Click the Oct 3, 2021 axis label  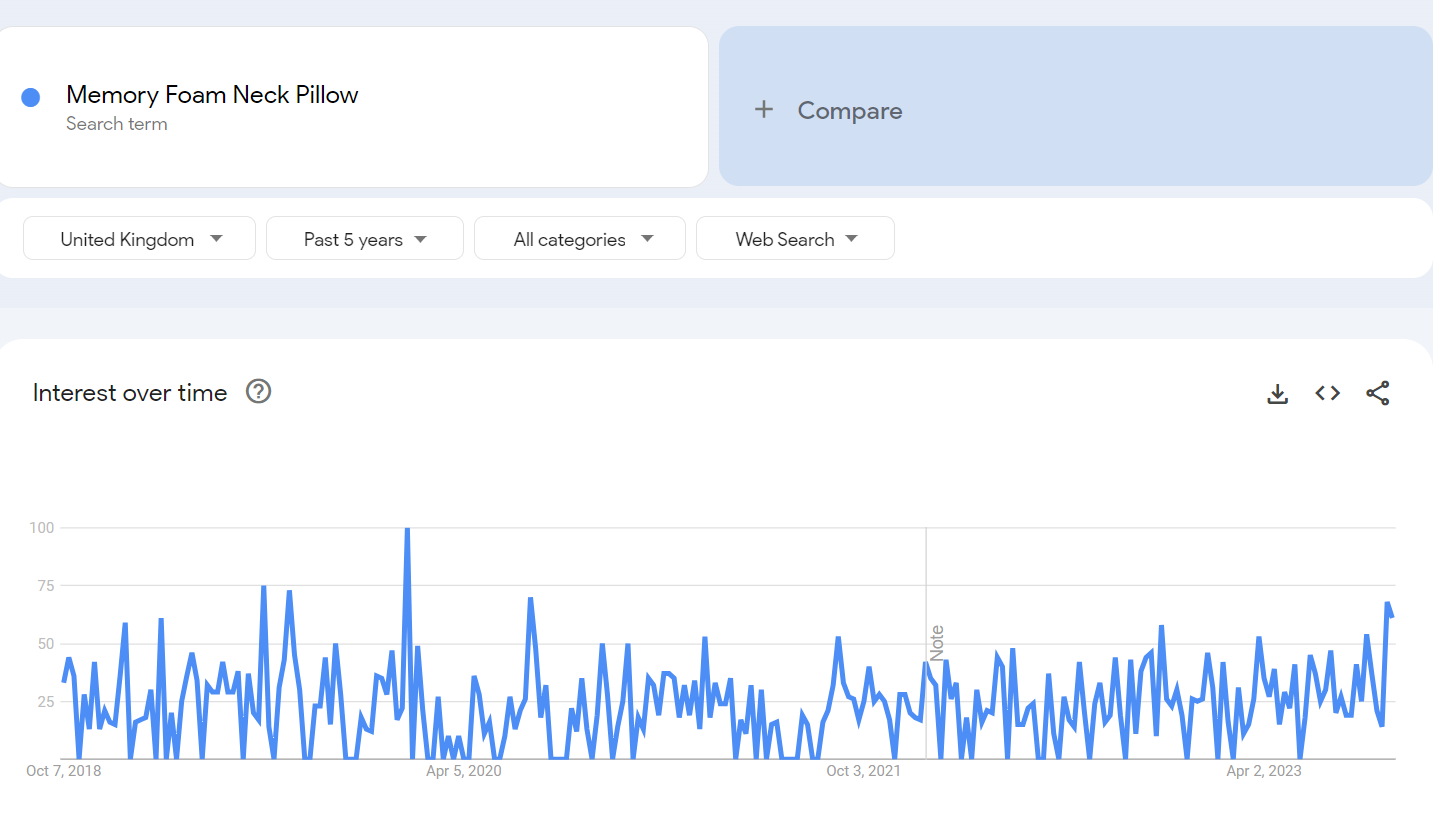pos(864,771)
